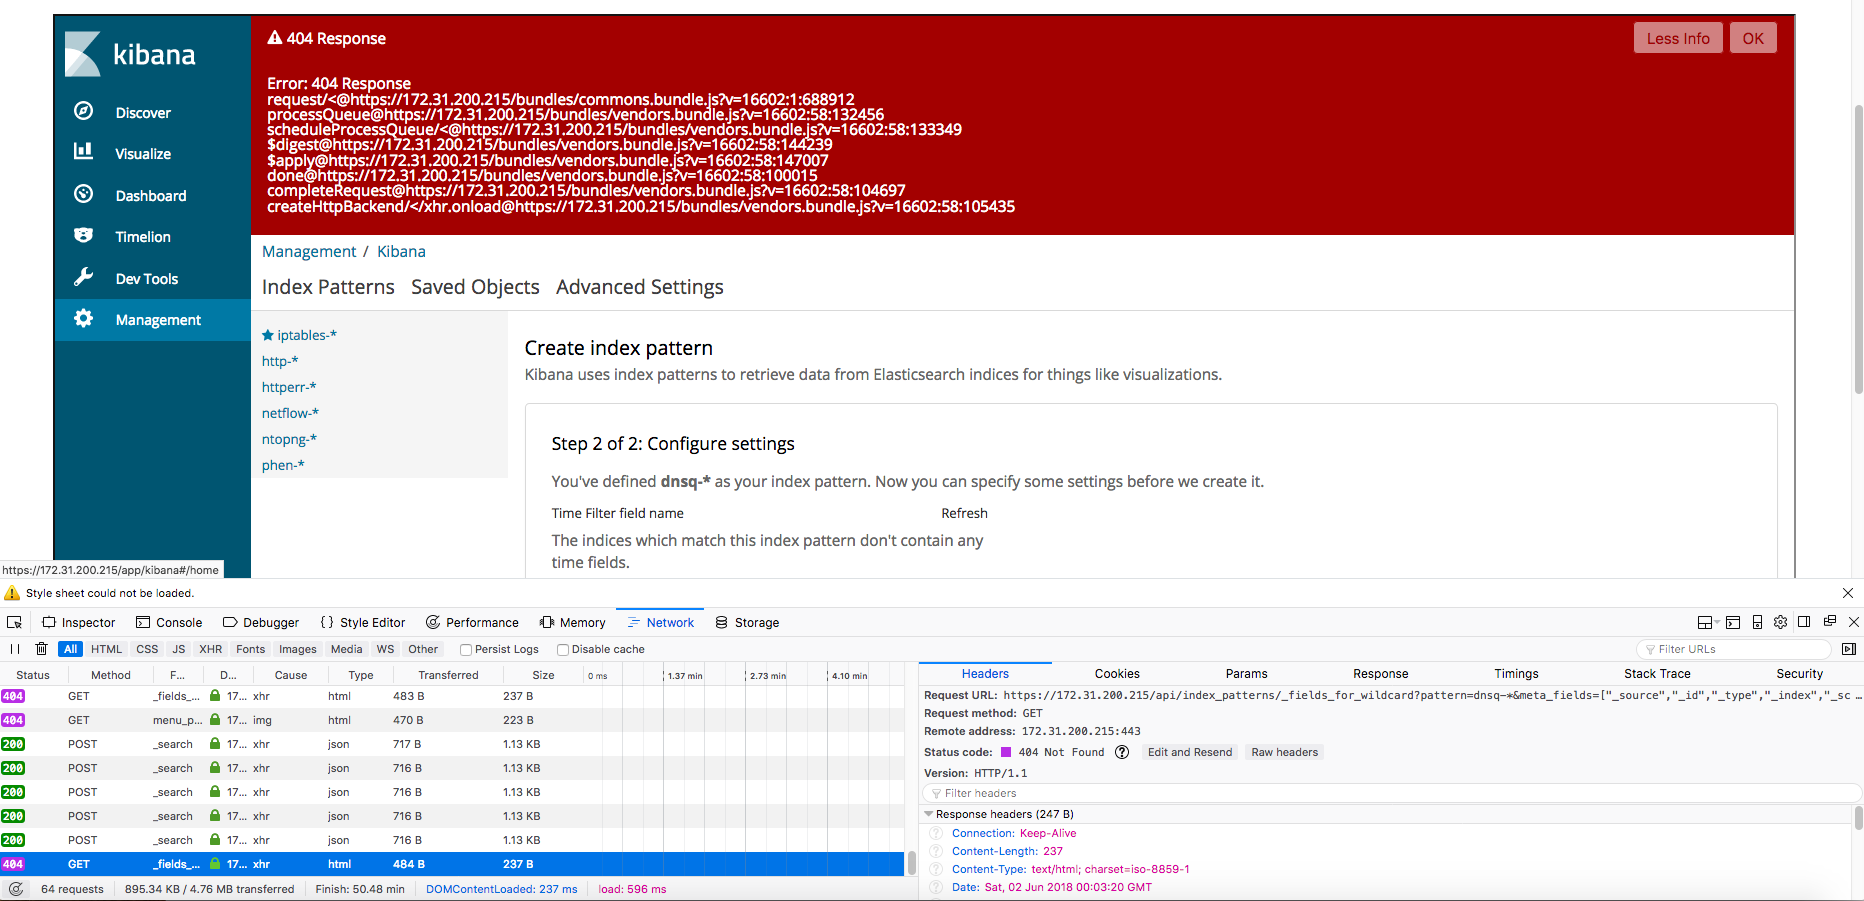Dismiss the stylesheet warning notification bar
The image size is (1864, 901).
click(1848, 593)
